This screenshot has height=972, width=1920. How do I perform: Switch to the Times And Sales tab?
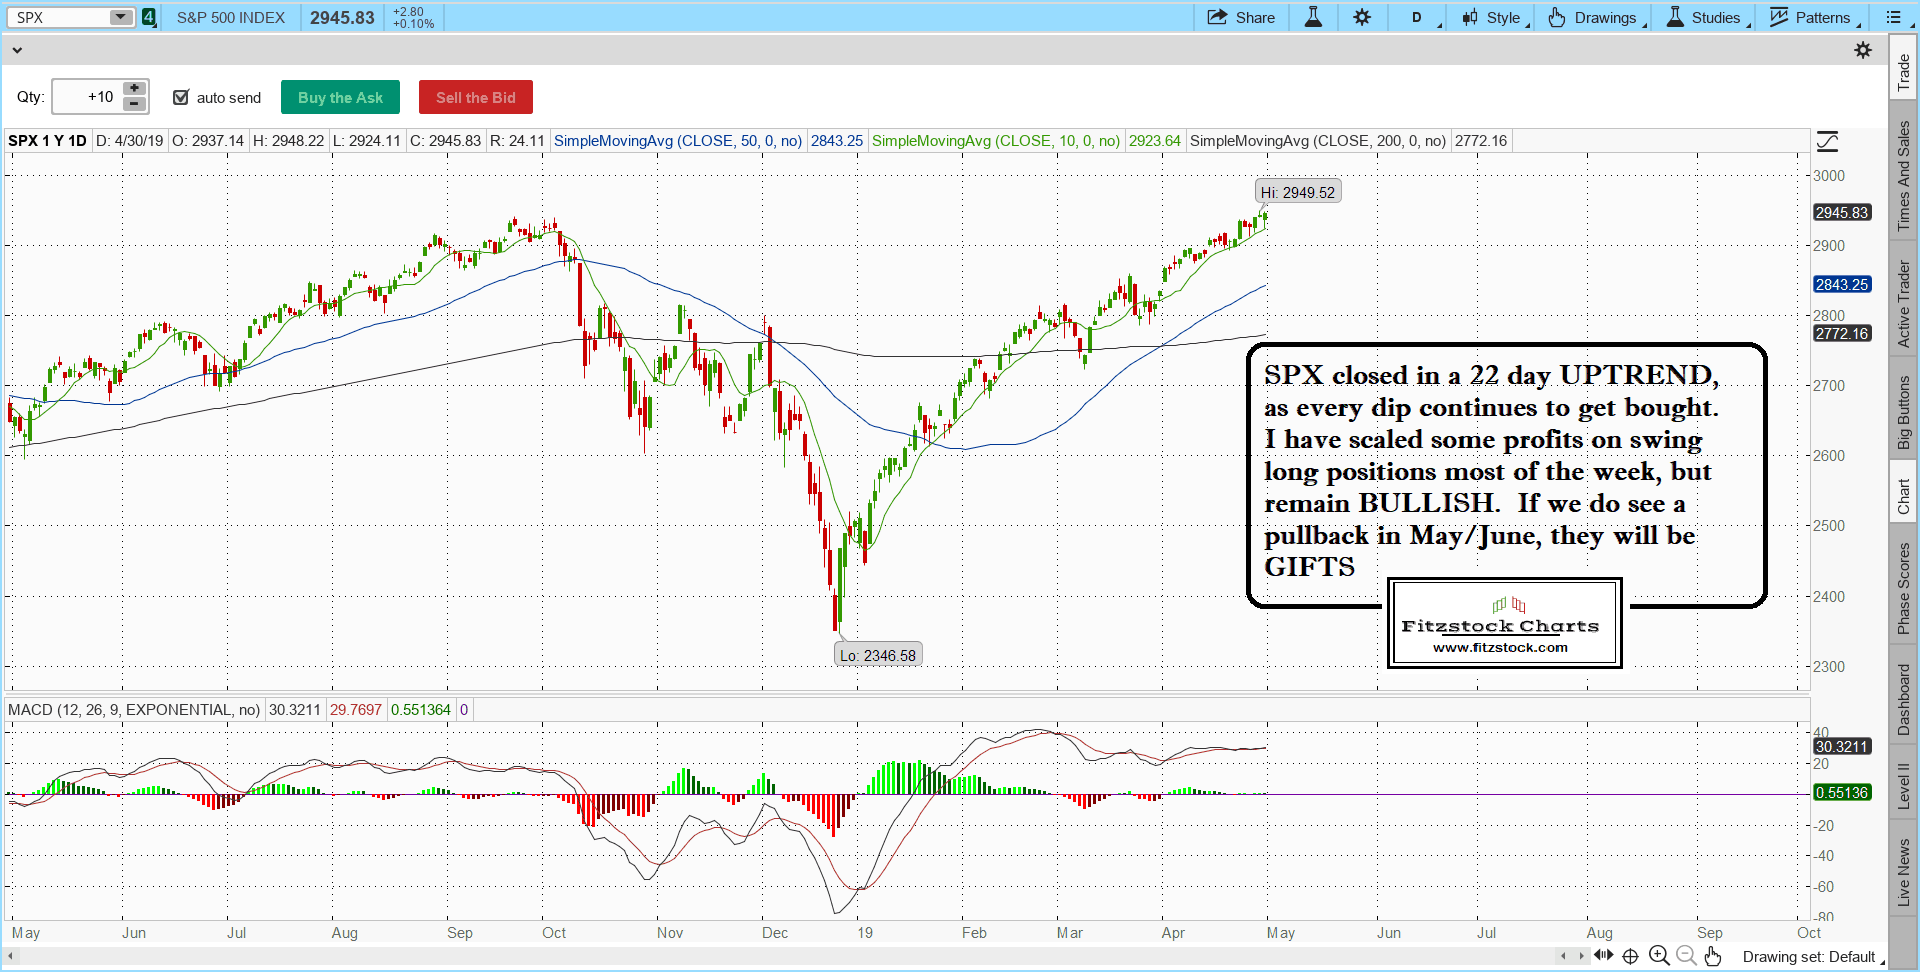[1903, 176]
